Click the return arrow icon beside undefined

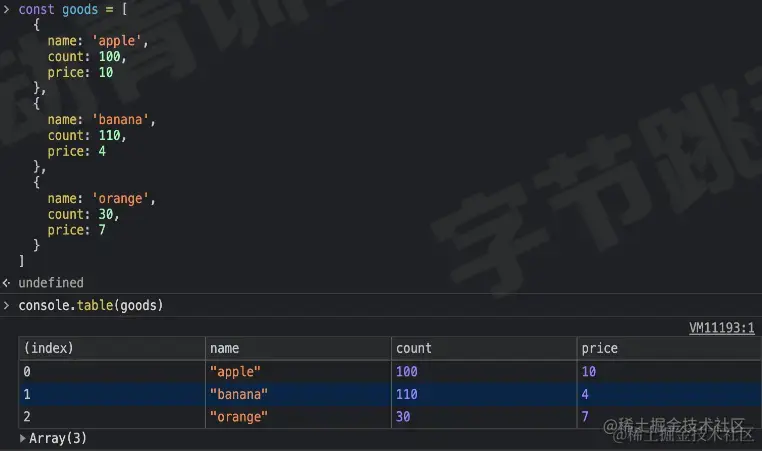coord(7,283)
